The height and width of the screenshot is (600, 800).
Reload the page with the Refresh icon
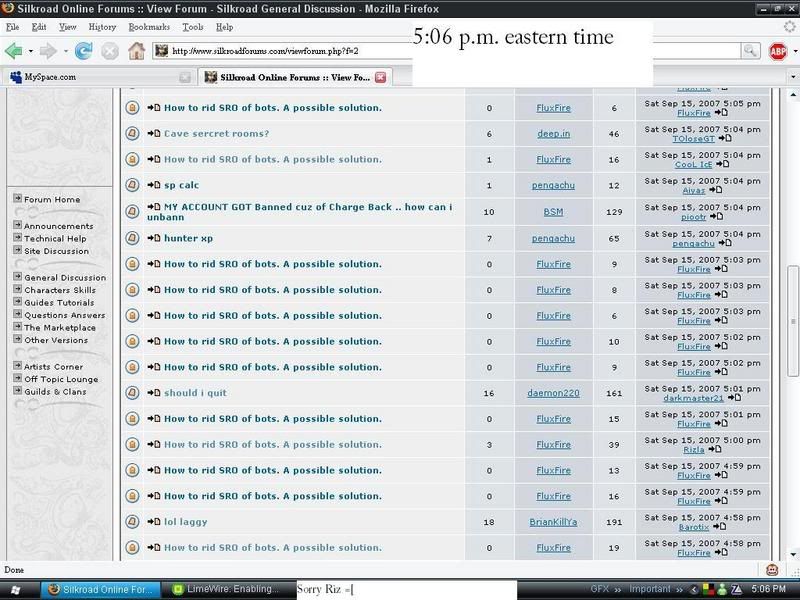pyautogui.click(x=83, y=51)
